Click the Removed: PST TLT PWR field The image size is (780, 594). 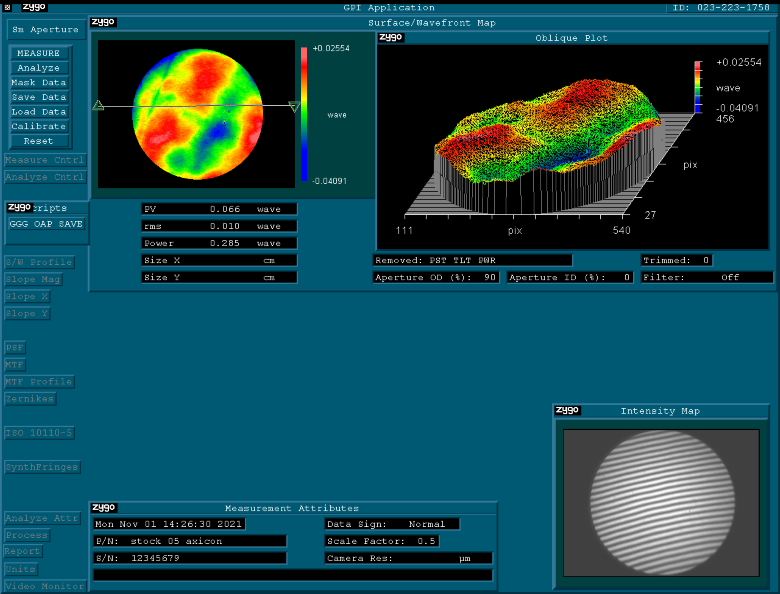click(x=473, y=260)
